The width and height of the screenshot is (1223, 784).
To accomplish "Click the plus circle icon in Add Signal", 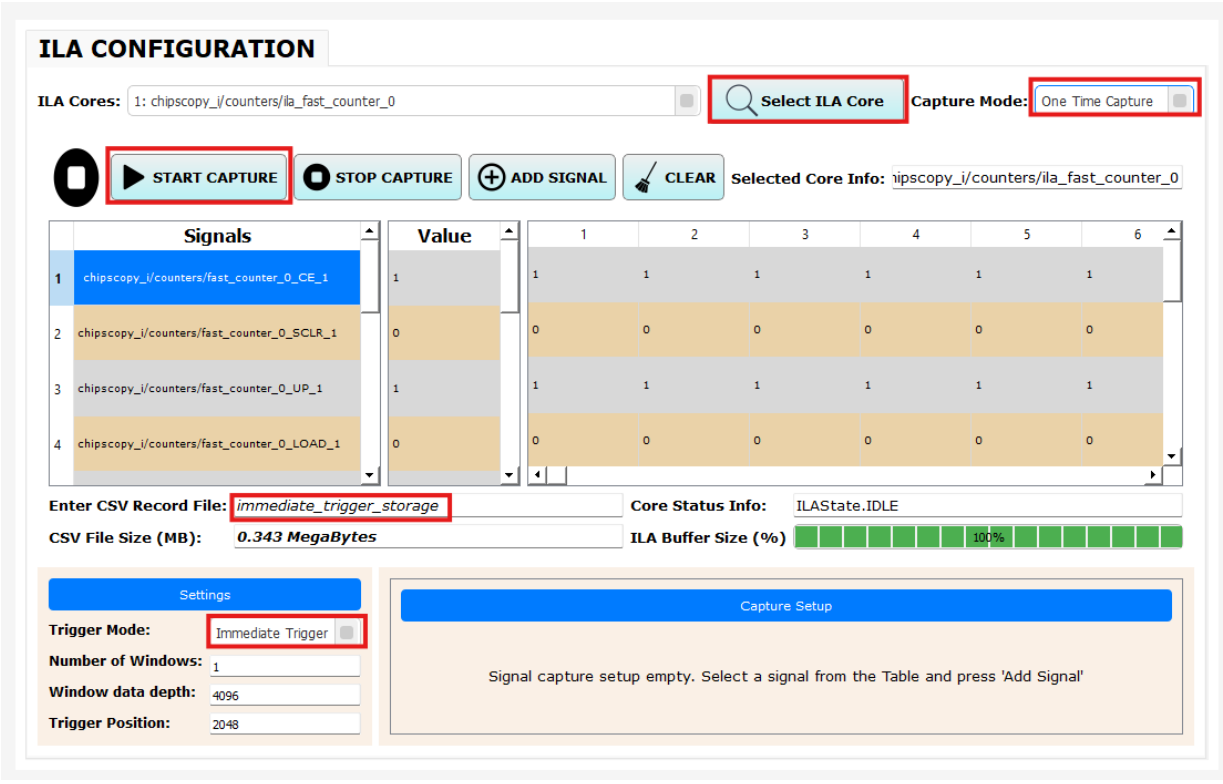I will 491,178.
